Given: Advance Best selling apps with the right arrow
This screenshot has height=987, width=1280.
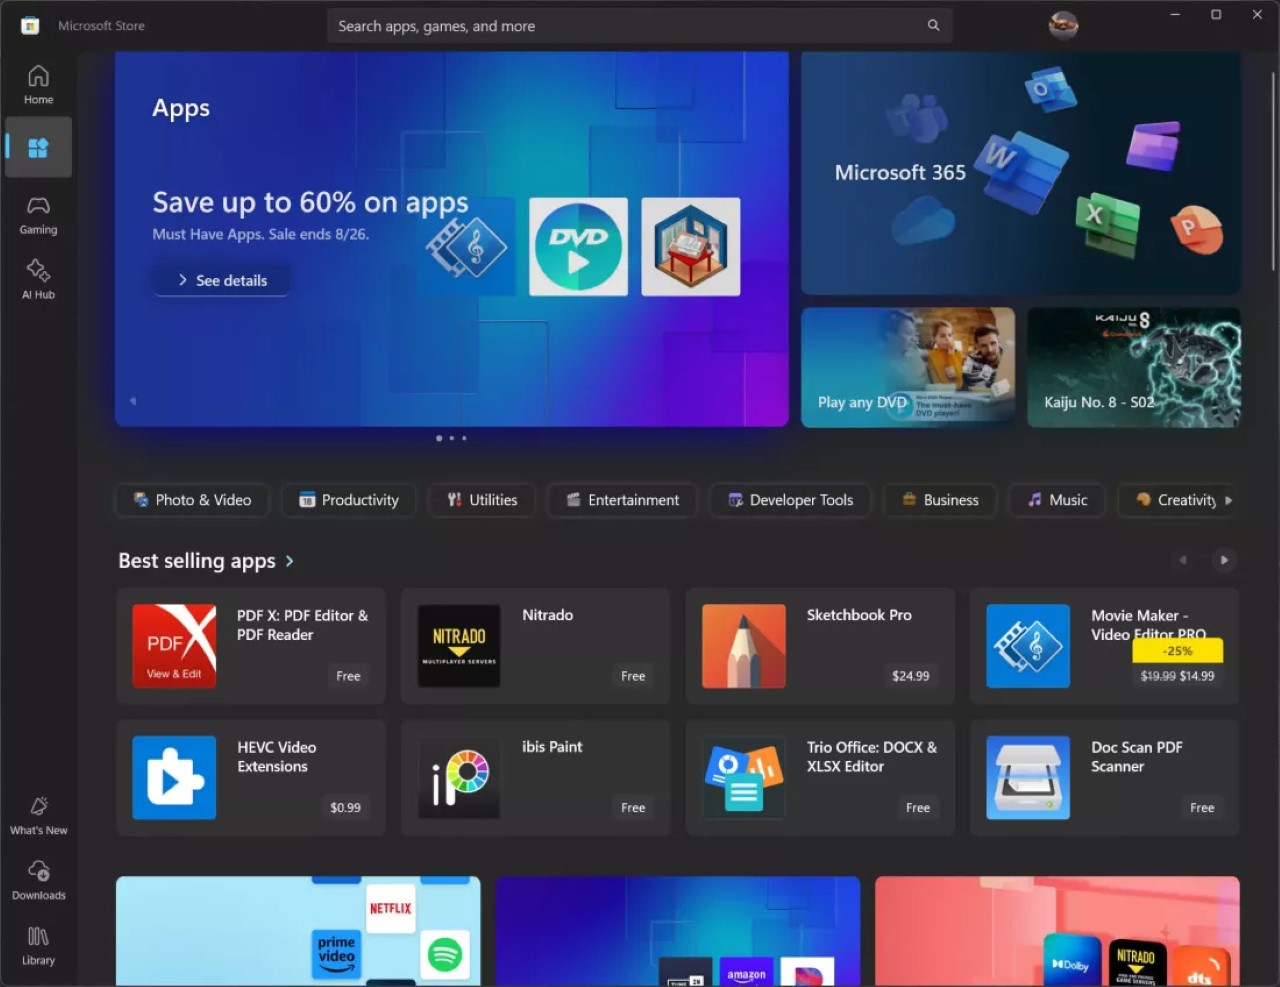Looking at the screenshot, I should (x=1224, y=560).
